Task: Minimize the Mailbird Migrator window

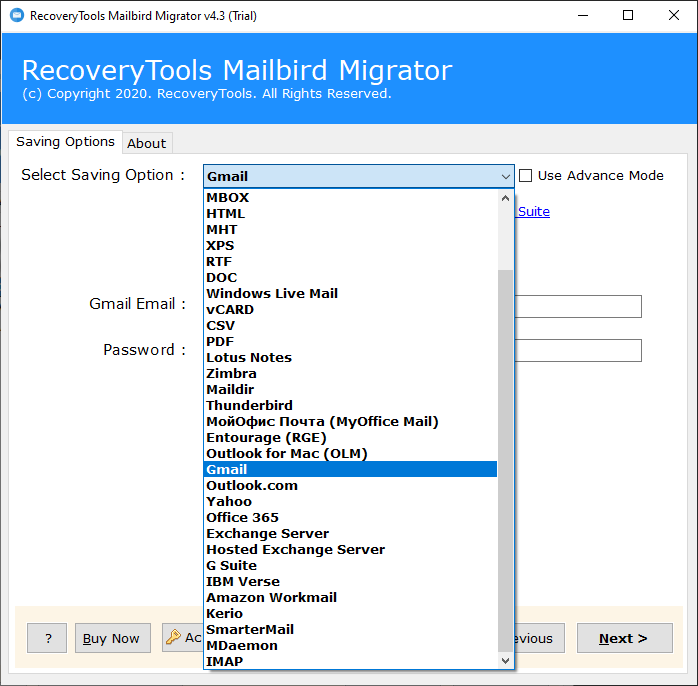Action: [583, 16]
